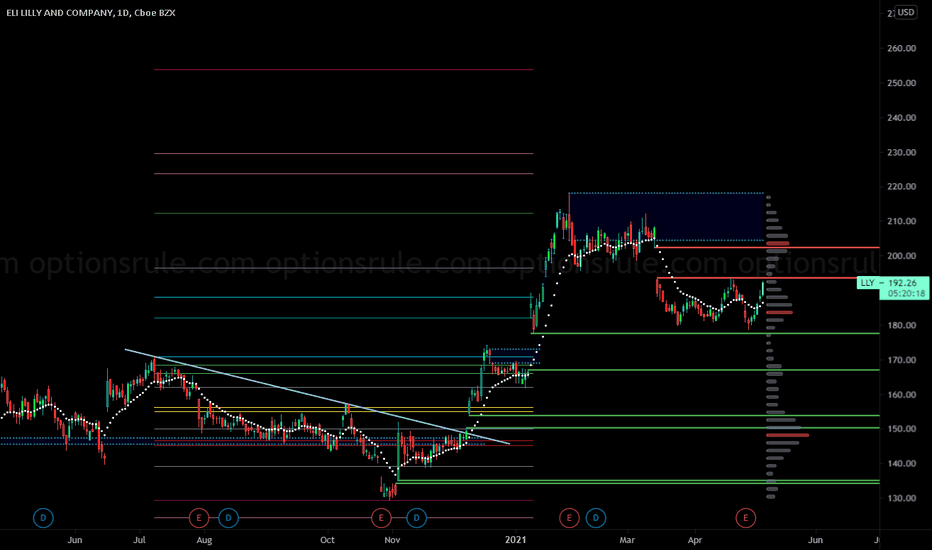Click the 220.00 price axis label
Image resolution: width=932 pixels, height=550 pixels.
(902, 187)
